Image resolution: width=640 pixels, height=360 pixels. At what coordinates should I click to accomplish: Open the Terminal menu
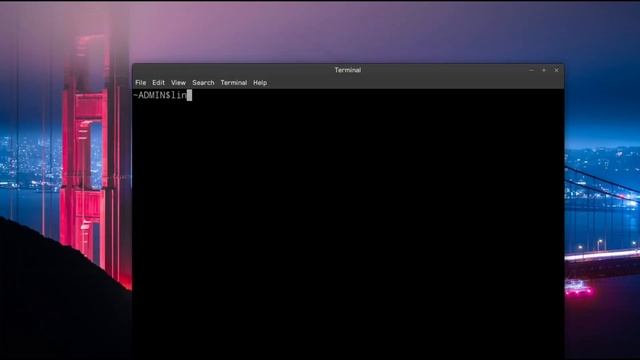tap(234, 82)
